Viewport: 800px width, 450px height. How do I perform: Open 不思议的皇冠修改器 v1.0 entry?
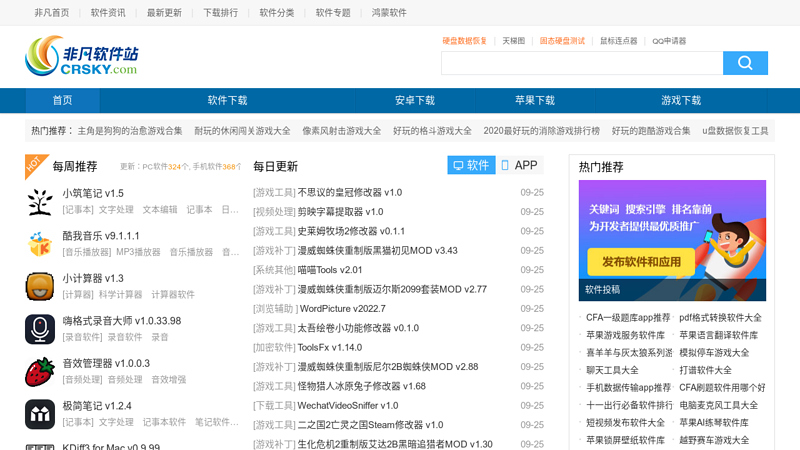point(349,192)
